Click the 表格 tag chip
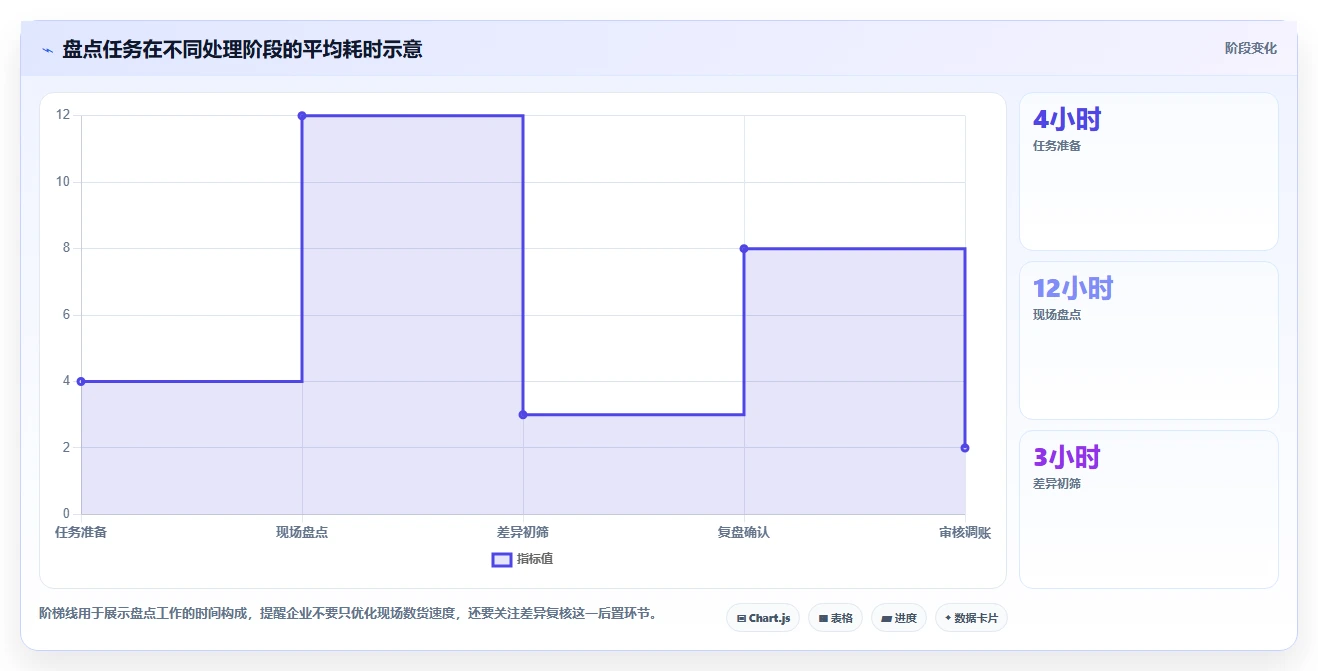Viewport: 1318px width, 671px height. pyautogui.click(x=835, y=618)
